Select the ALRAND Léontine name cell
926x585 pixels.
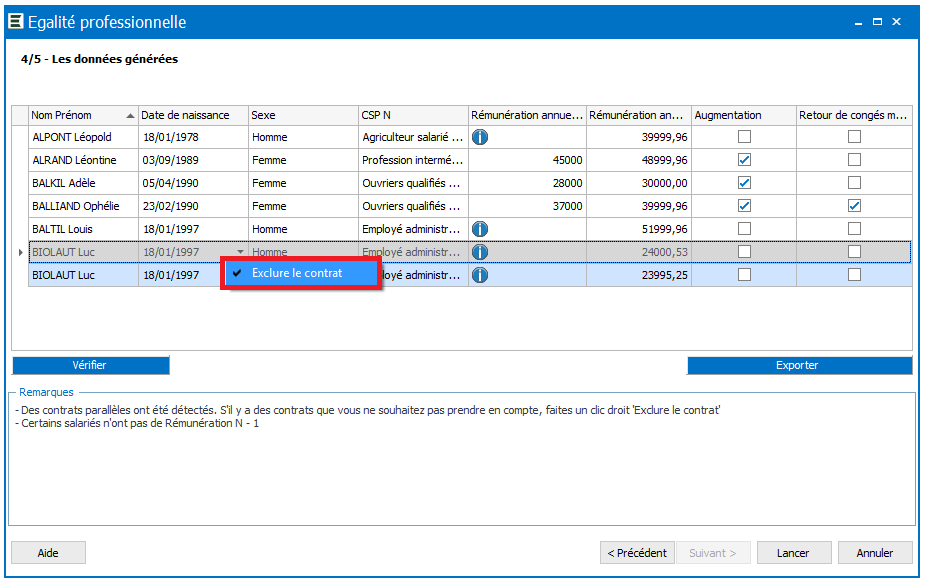[83, 160]
